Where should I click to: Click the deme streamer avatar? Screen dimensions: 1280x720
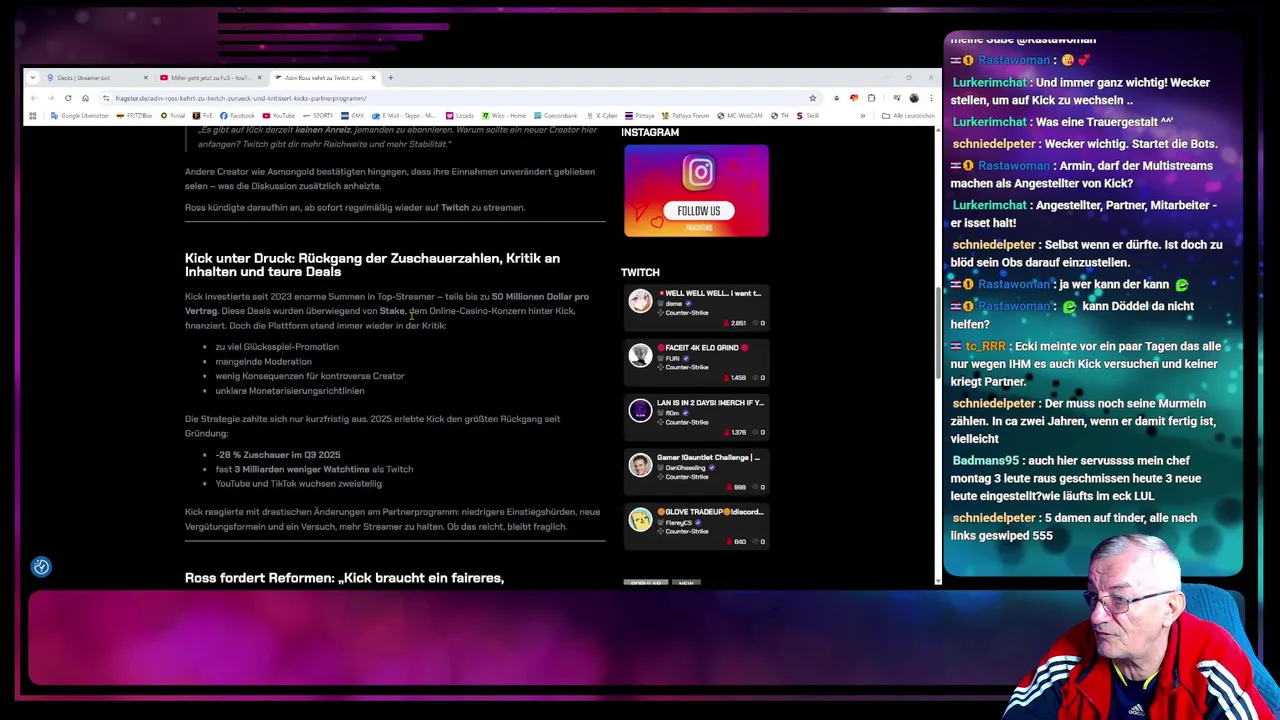click(640, 301)
